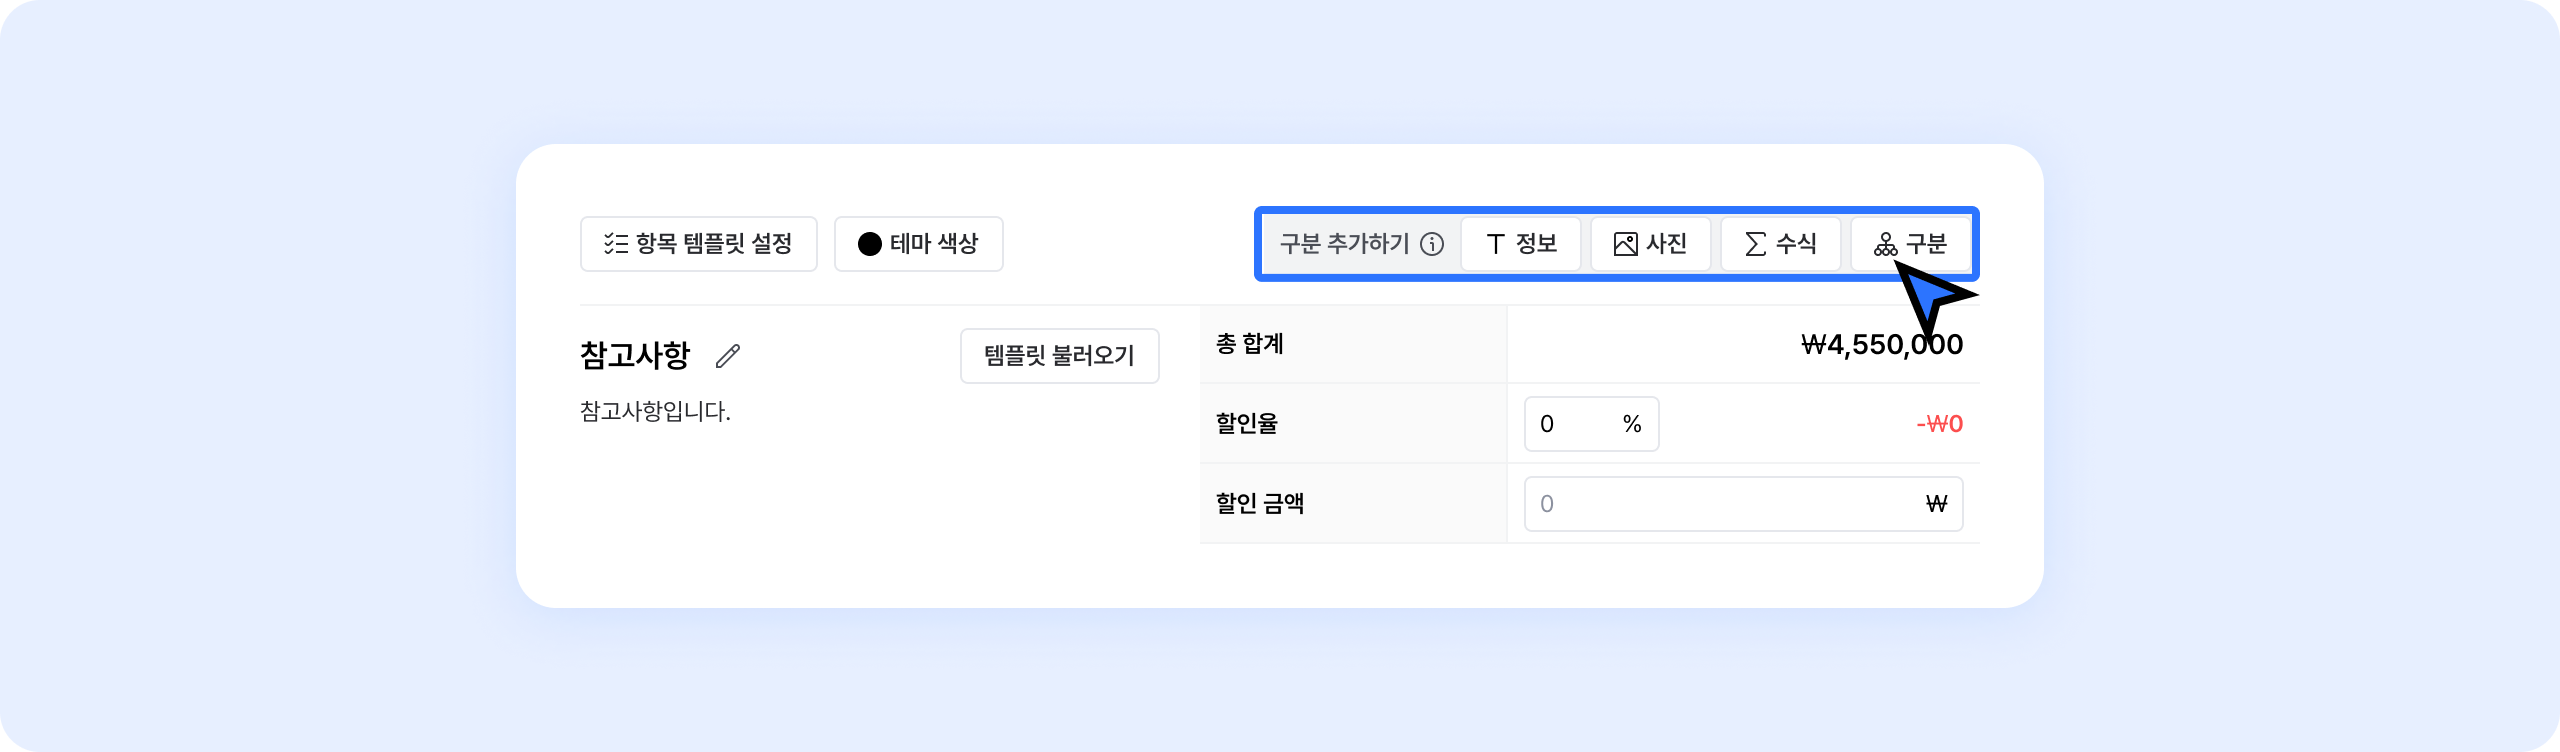Pick the black 테마 색상 circle swatch
Viewport: 2560px width, 752px height.
[870, 244]
